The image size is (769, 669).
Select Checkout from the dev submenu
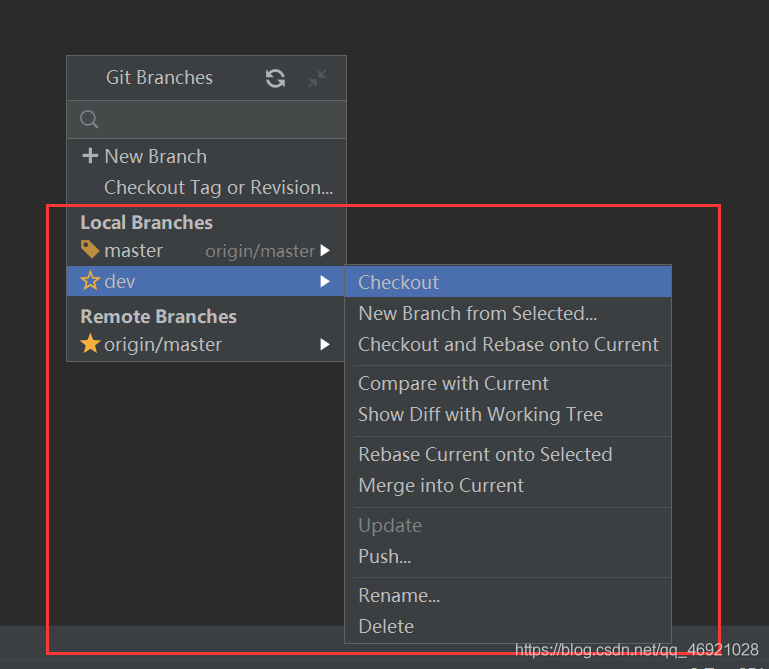click(399, 282)
